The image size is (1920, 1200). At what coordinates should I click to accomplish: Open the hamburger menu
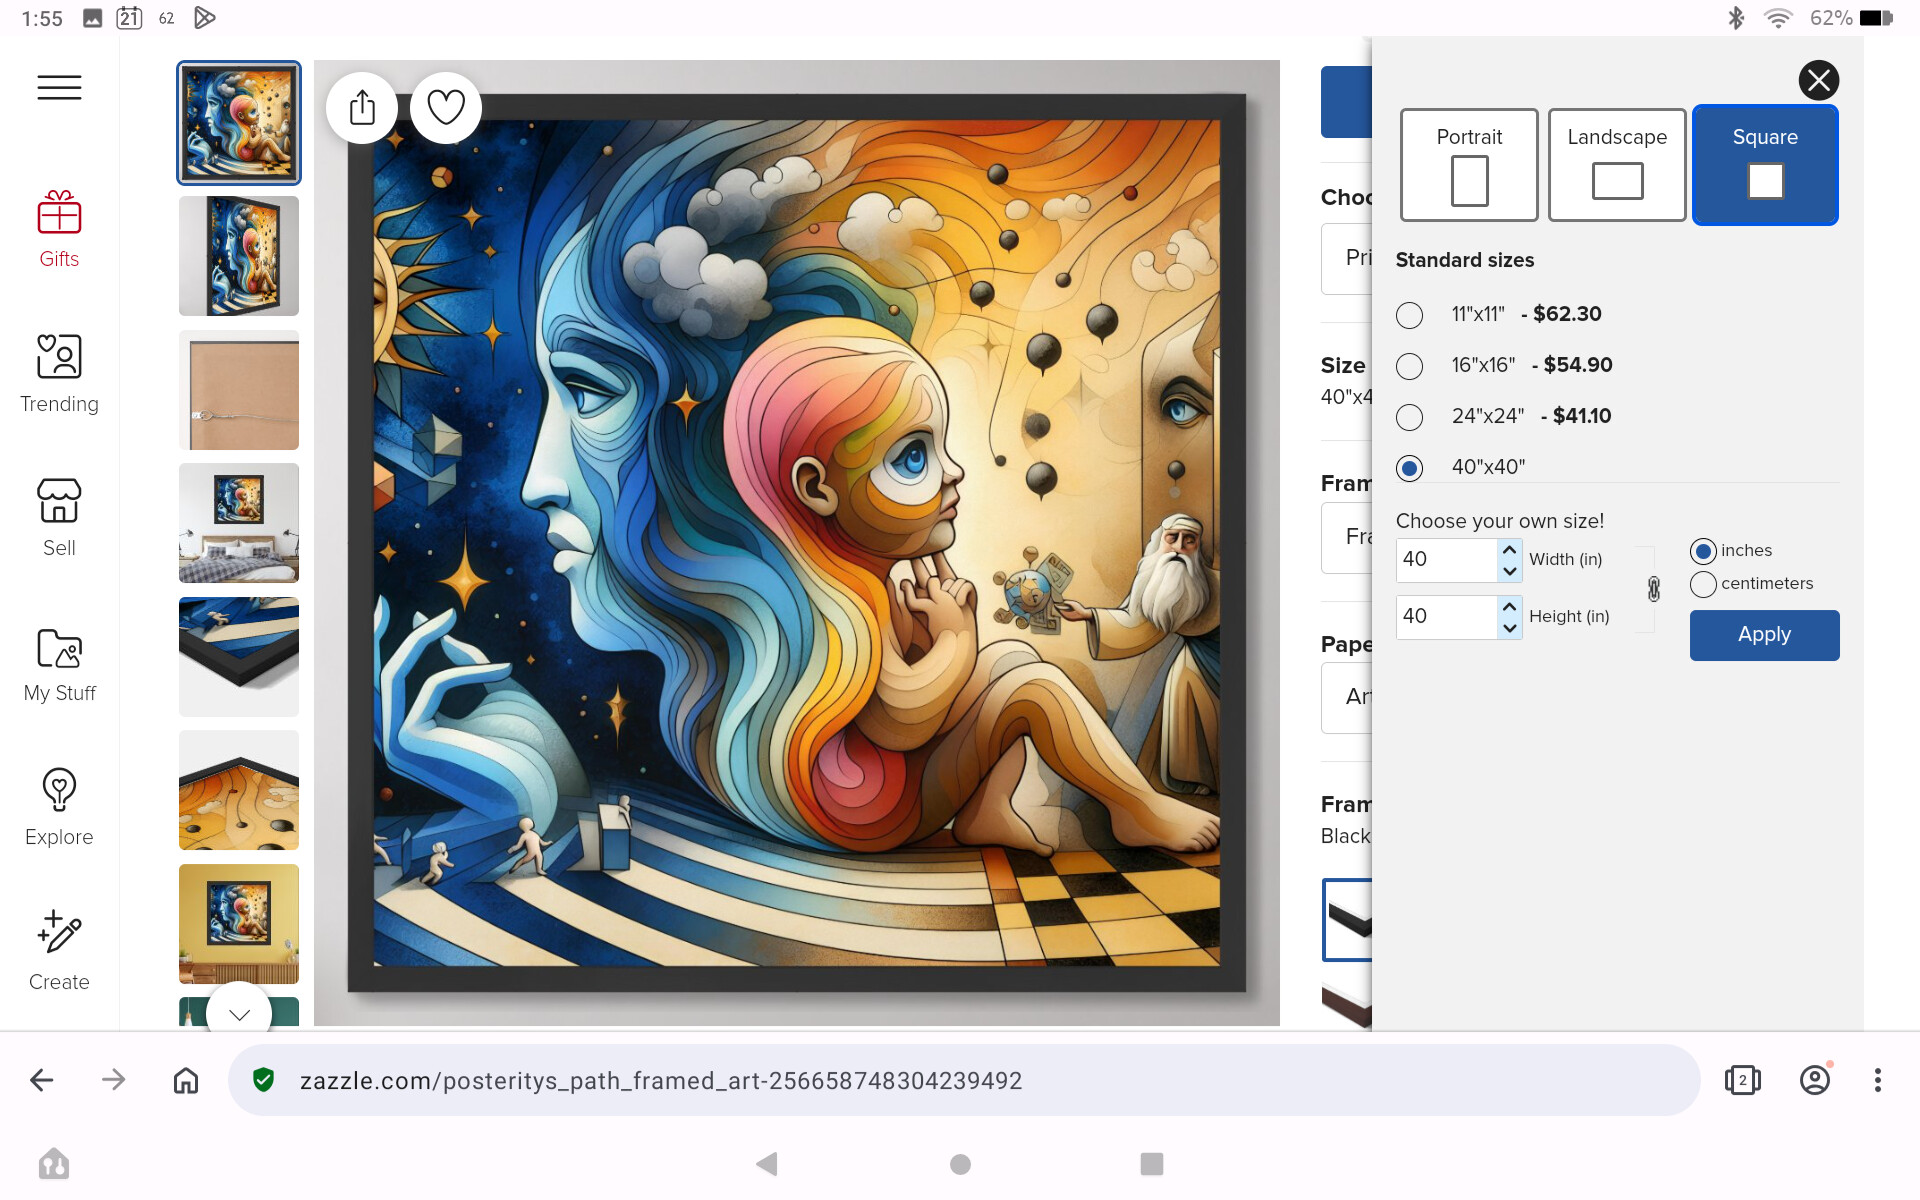coord(59,88)
